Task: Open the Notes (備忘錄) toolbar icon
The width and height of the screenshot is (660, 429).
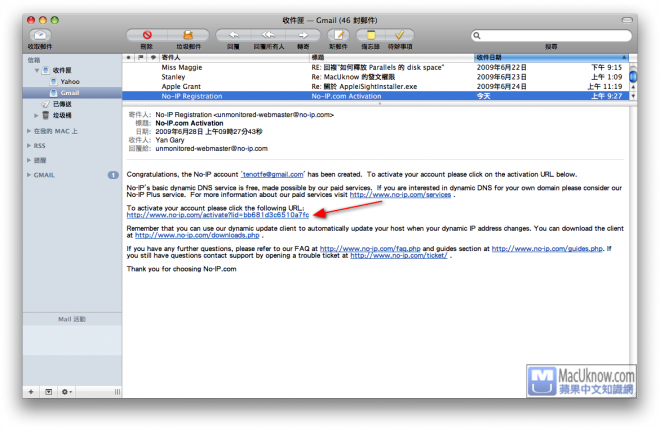Action: click(x=371, y=35)
